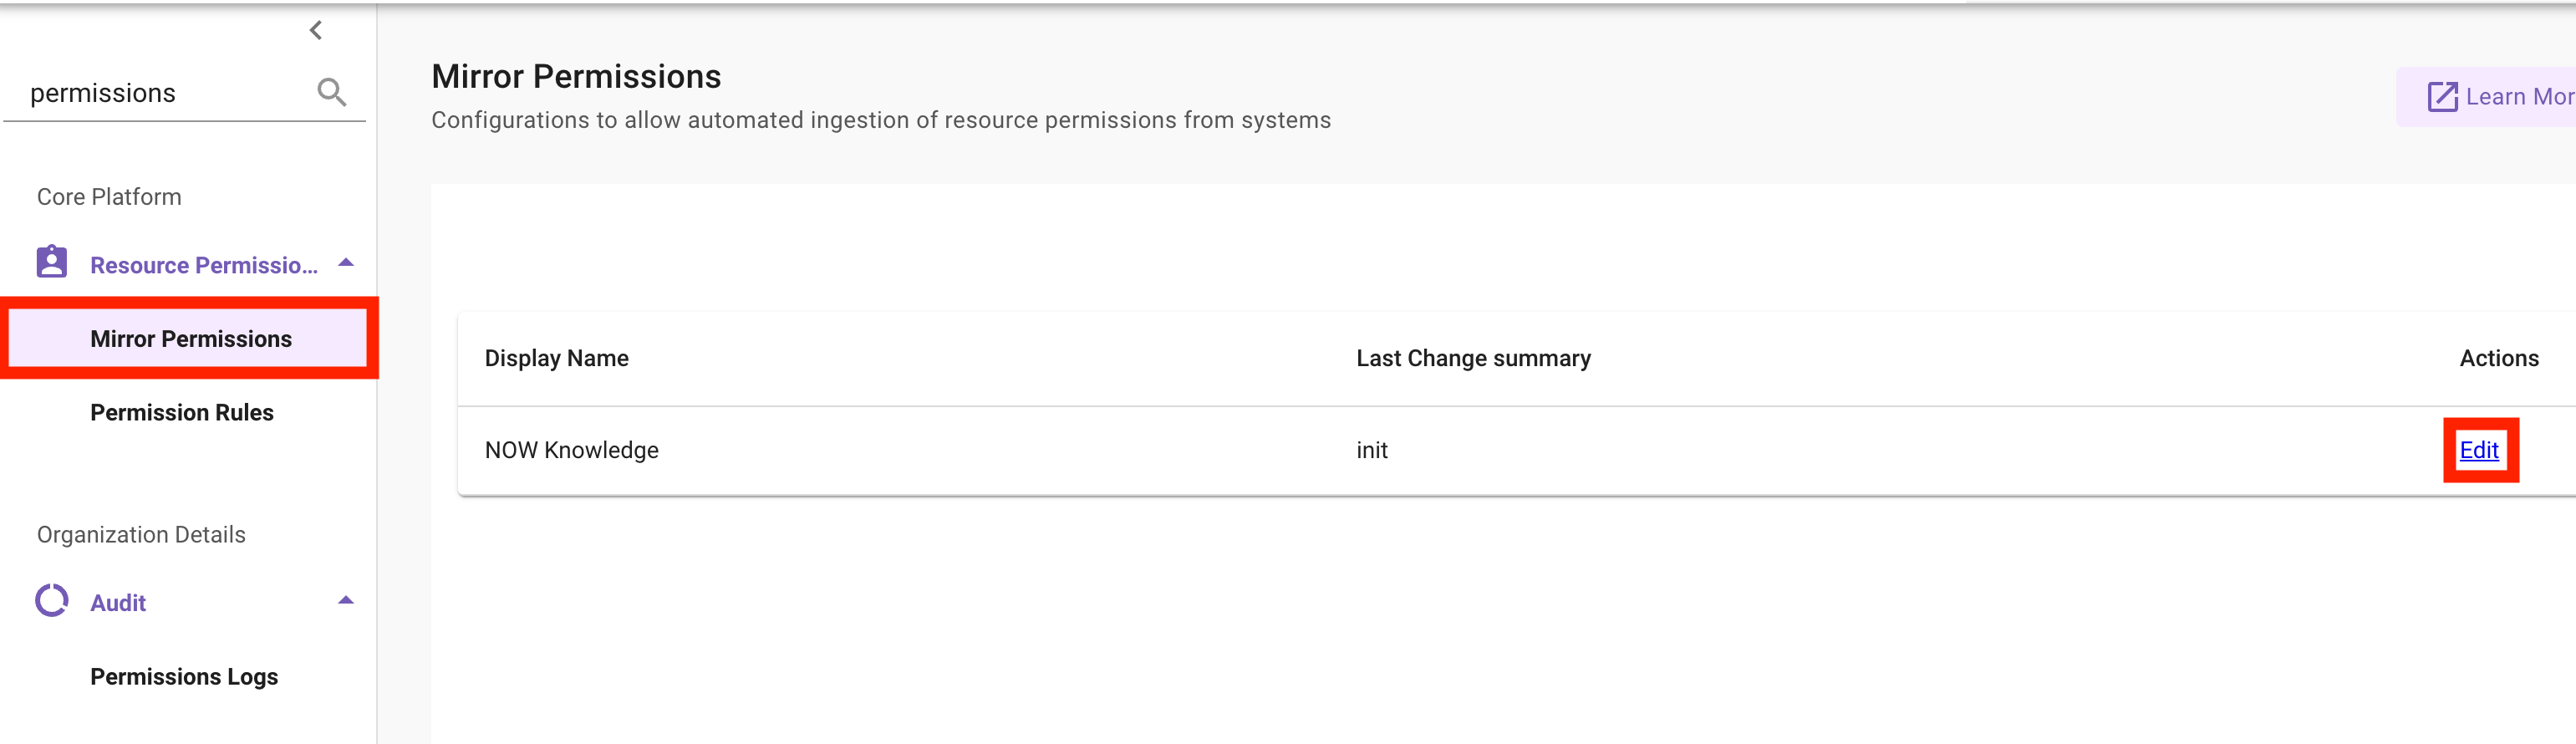The image size is (2576, 744).
Task: Select the Resource Permissions menu label
Action: point(204,265)
